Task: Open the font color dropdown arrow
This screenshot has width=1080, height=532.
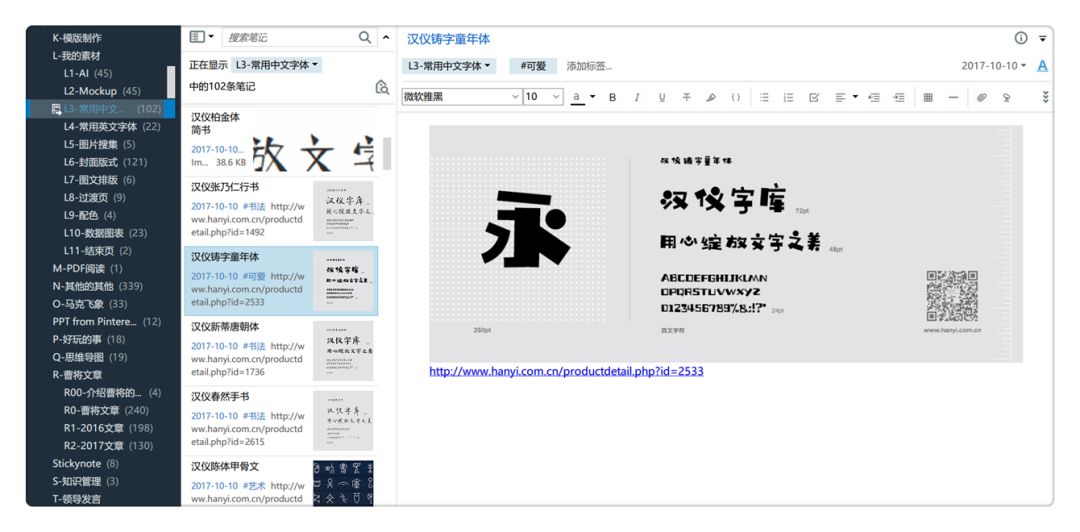Action: click(x=592, y=97)
